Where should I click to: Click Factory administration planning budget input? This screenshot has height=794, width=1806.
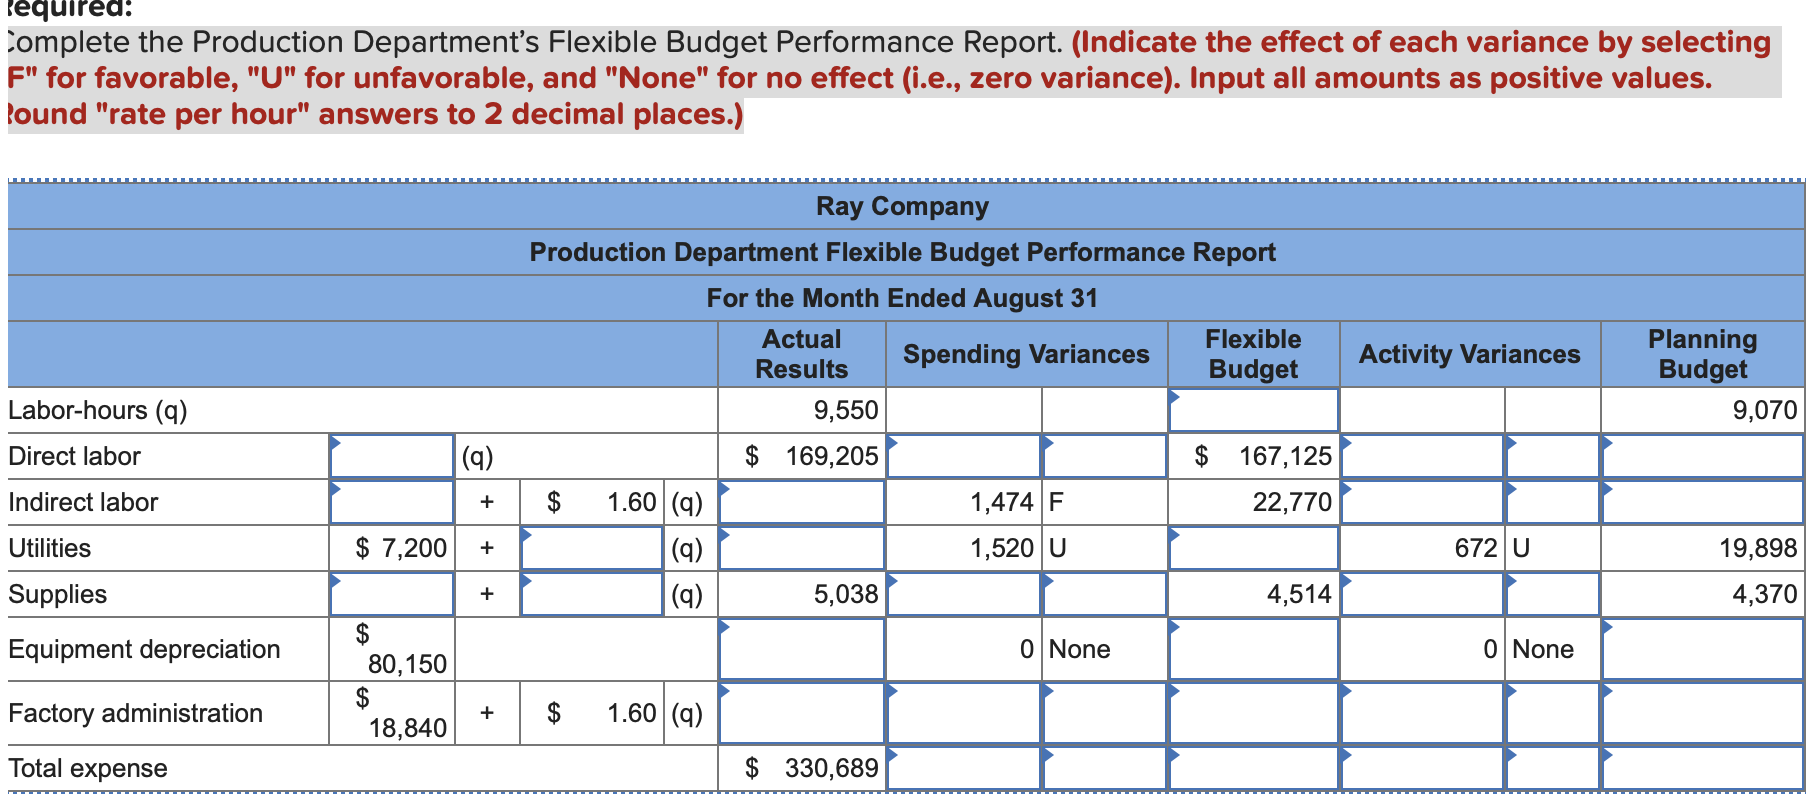pos(1703,713)
